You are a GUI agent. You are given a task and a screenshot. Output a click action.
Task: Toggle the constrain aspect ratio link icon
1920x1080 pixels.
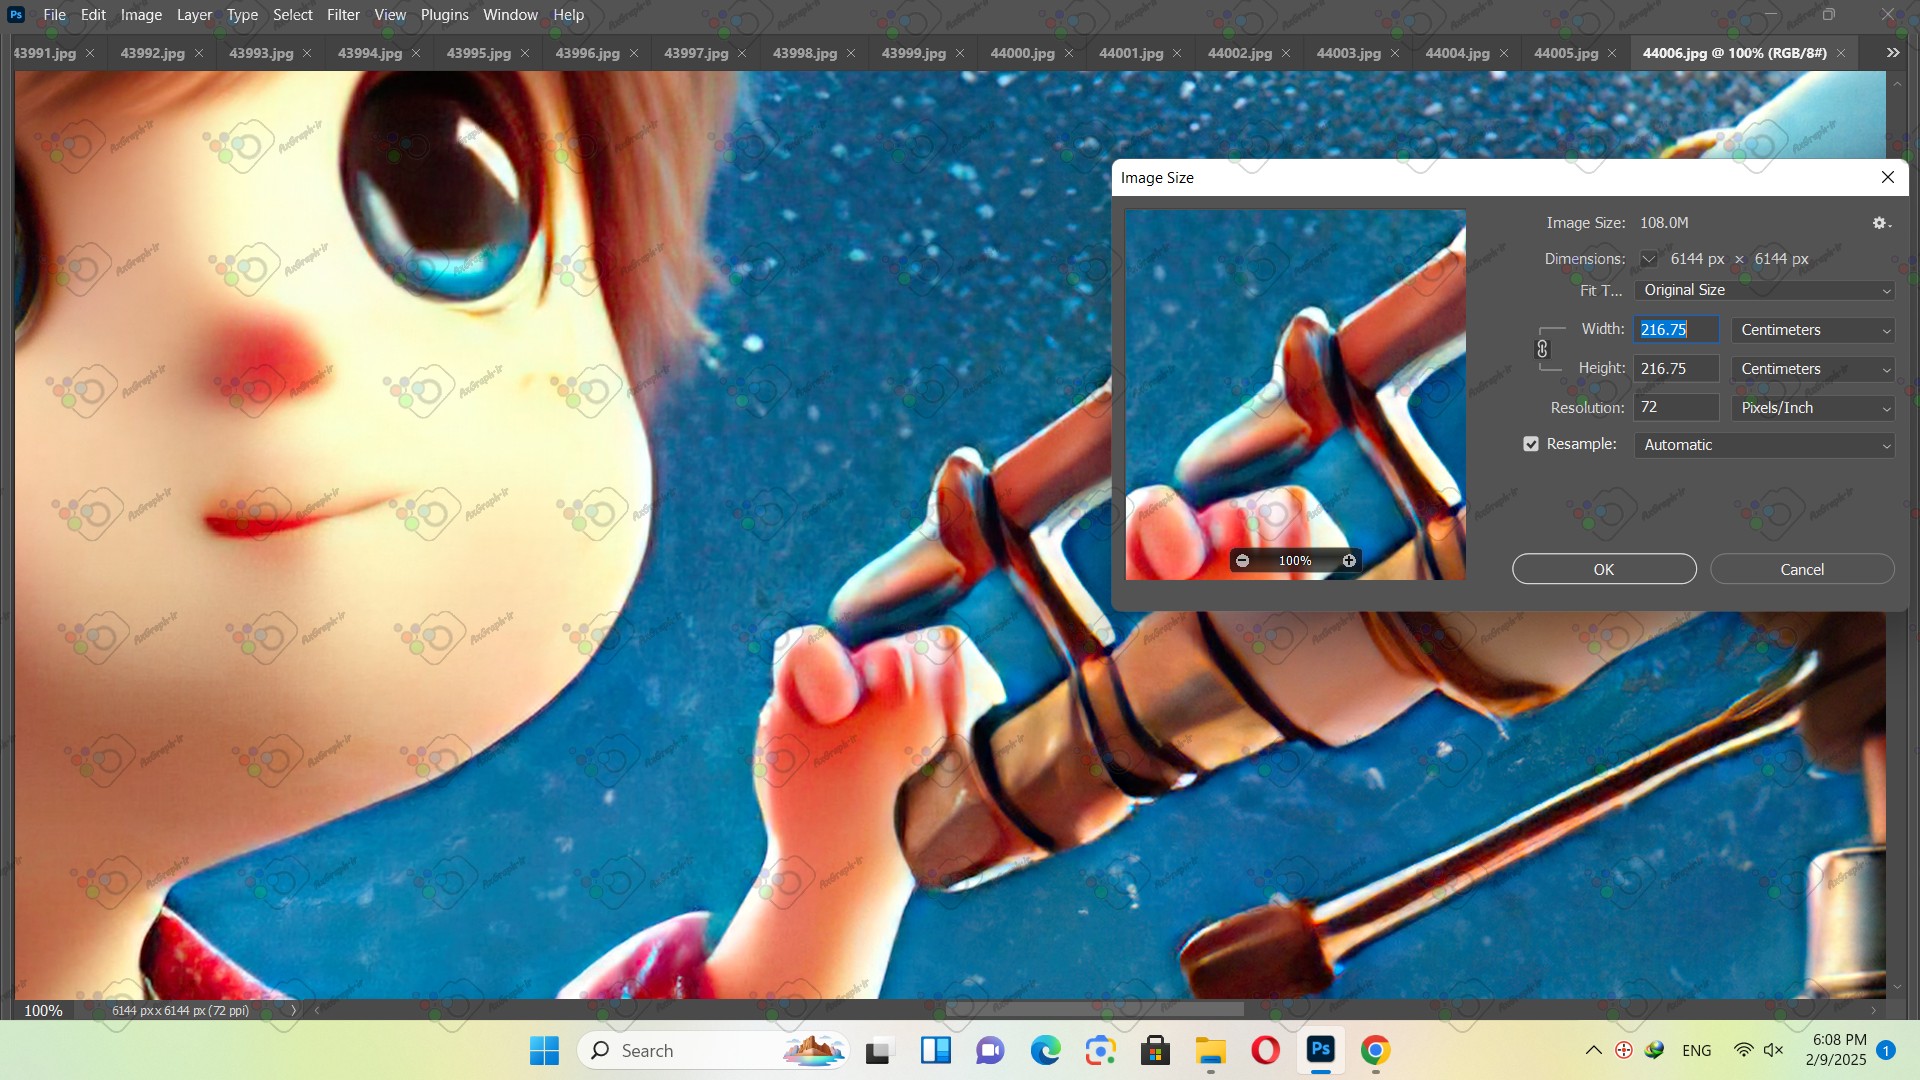[x=1542, y=349]
